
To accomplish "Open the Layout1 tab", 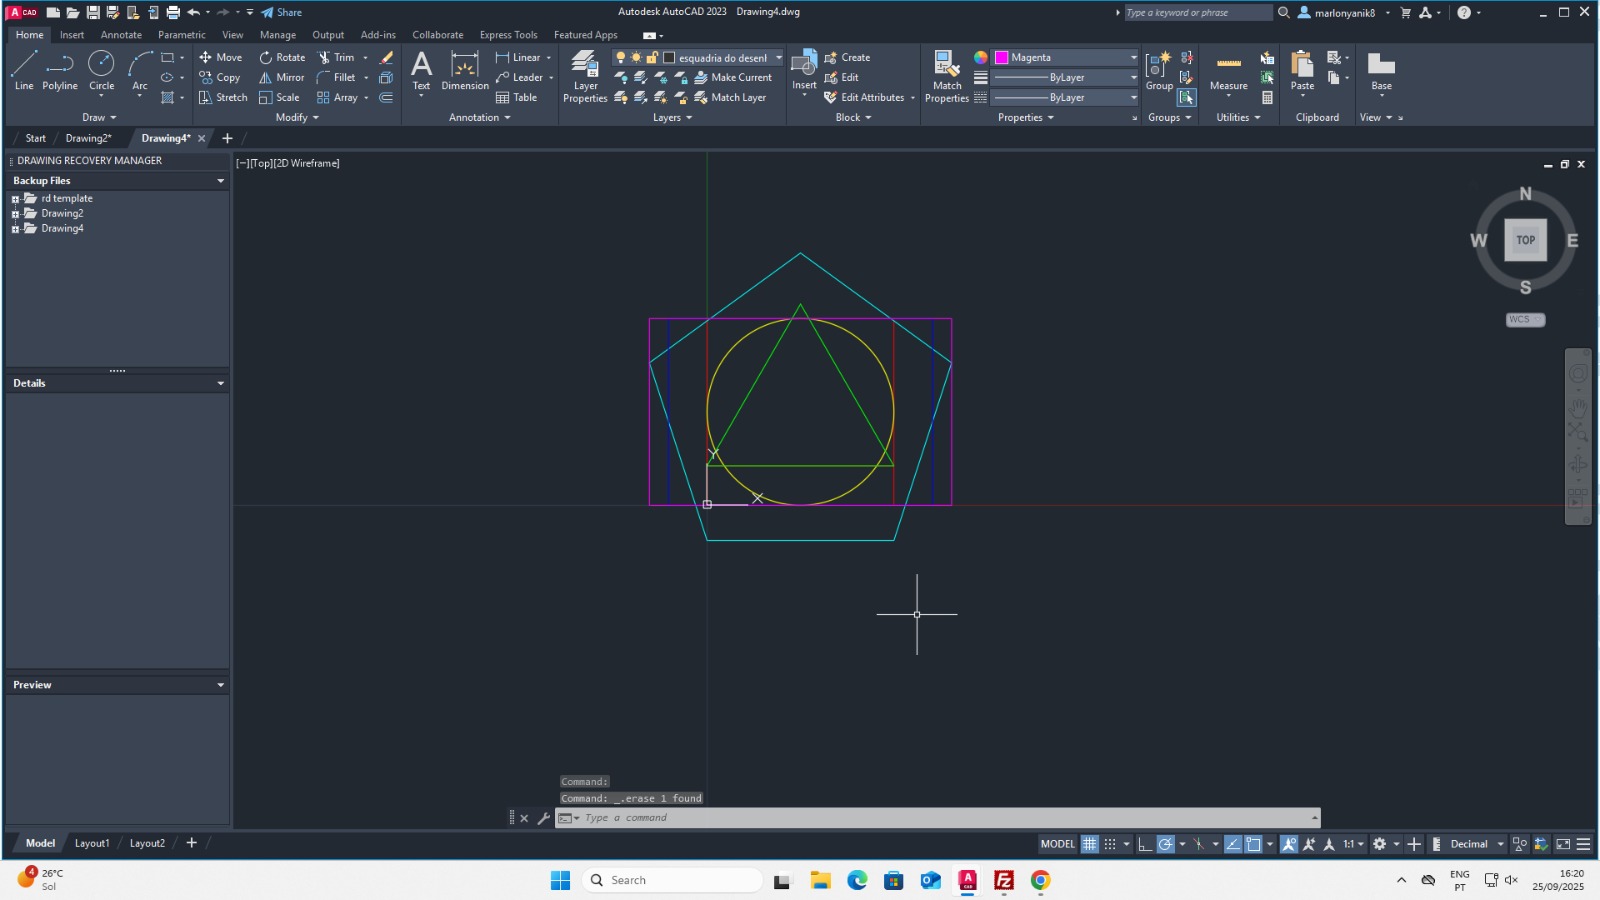I will pyautogui.click(x=92, y=843).
